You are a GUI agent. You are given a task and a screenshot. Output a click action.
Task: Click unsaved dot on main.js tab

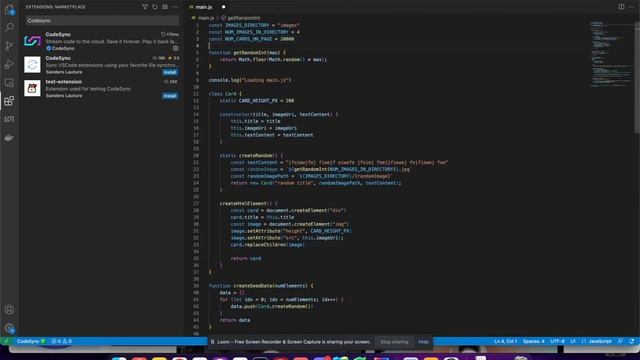point(223,7)
